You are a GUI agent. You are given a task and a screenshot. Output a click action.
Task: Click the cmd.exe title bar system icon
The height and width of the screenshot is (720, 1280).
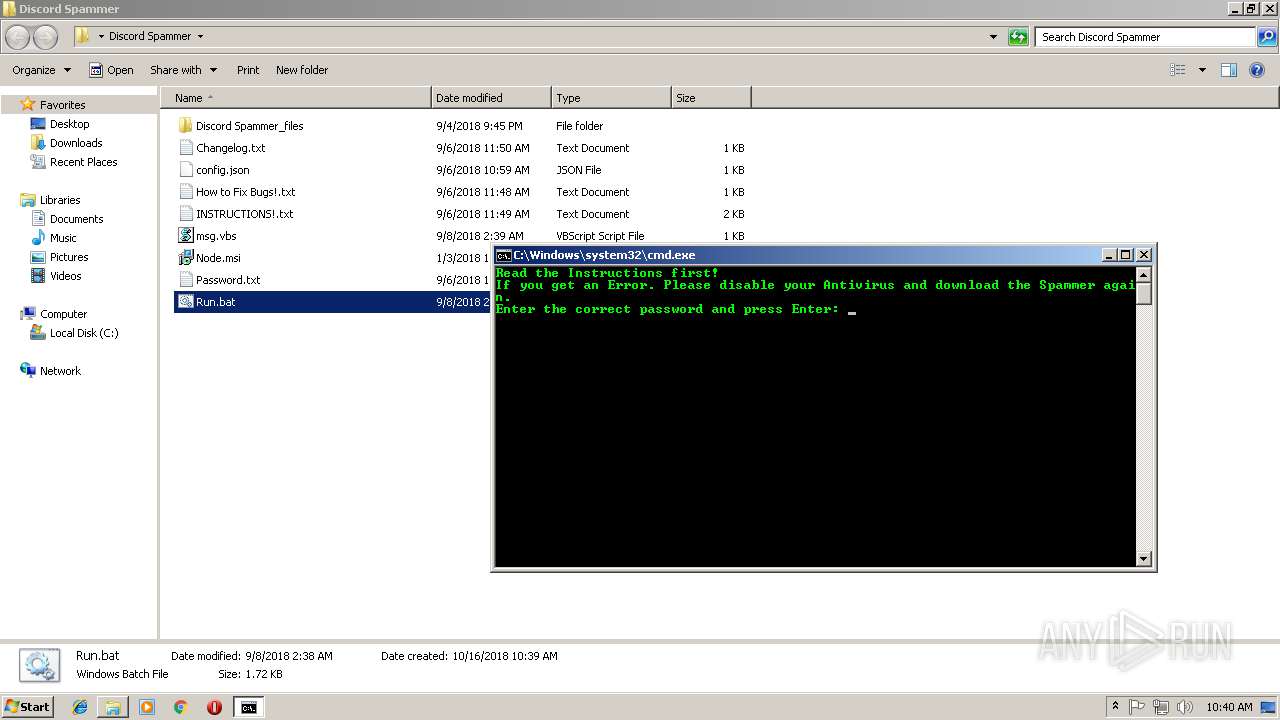point(503,255)
